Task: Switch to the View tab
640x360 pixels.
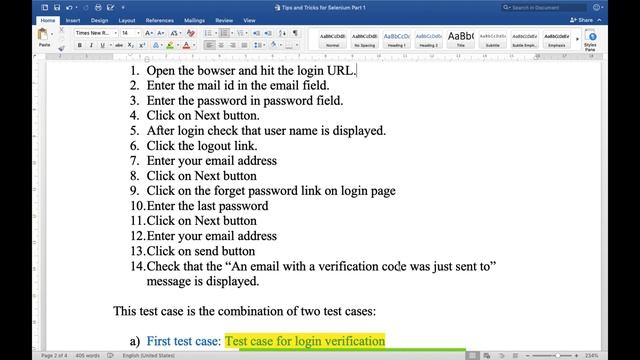Action: pyautogui.click(x=249, y=20)
